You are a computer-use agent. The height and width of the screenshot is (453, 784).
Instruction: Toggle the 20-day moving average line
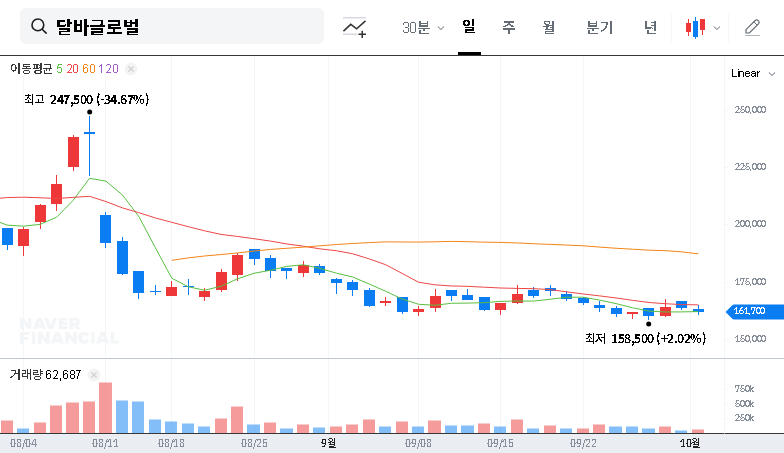(73, 69)
